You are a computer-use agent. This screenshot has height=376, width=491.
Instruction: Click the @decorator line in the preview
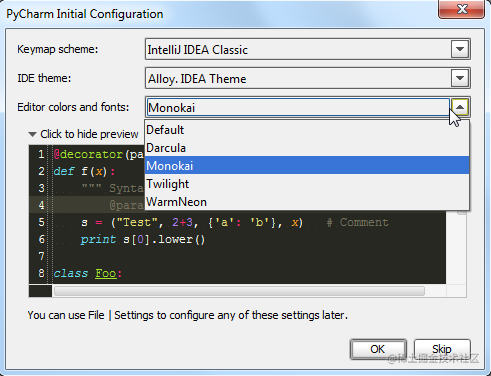pos(99,154)
